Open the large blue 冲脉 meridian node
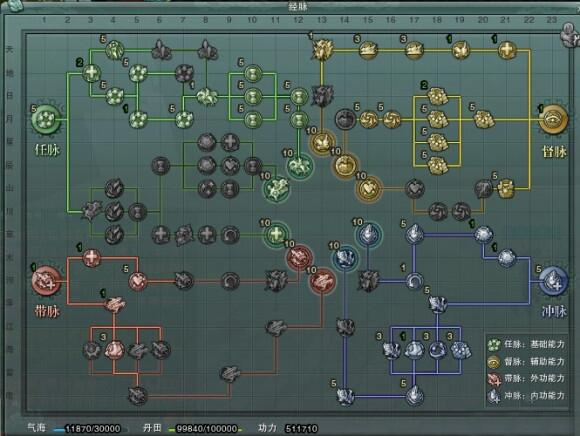This screenshot has width=580, height=436. (553, 281)
